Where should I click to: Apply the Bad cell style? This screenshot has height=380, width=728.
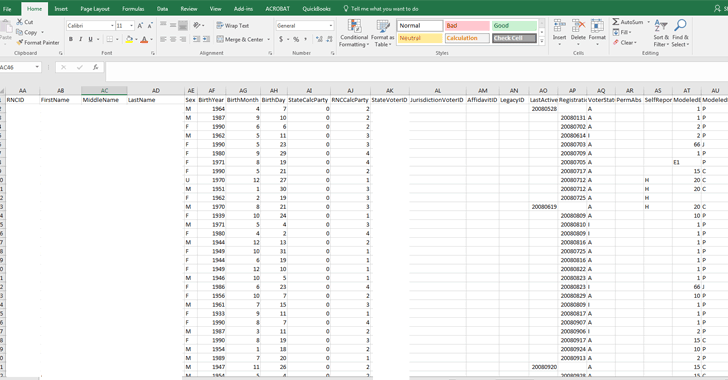(467, 26)
